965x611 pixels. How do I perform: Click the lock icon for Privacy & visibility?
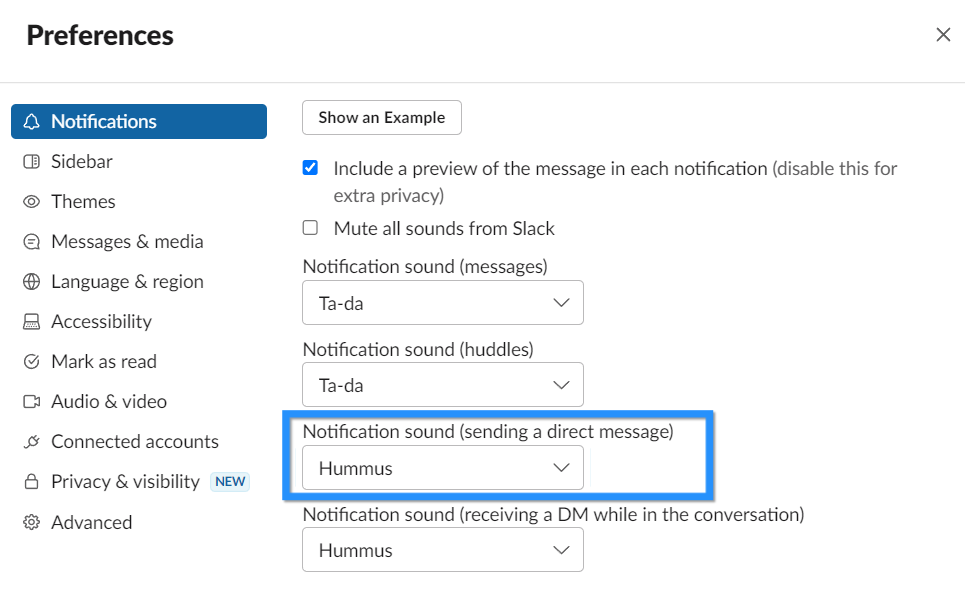pyautogui.click(x=32, y=482)
